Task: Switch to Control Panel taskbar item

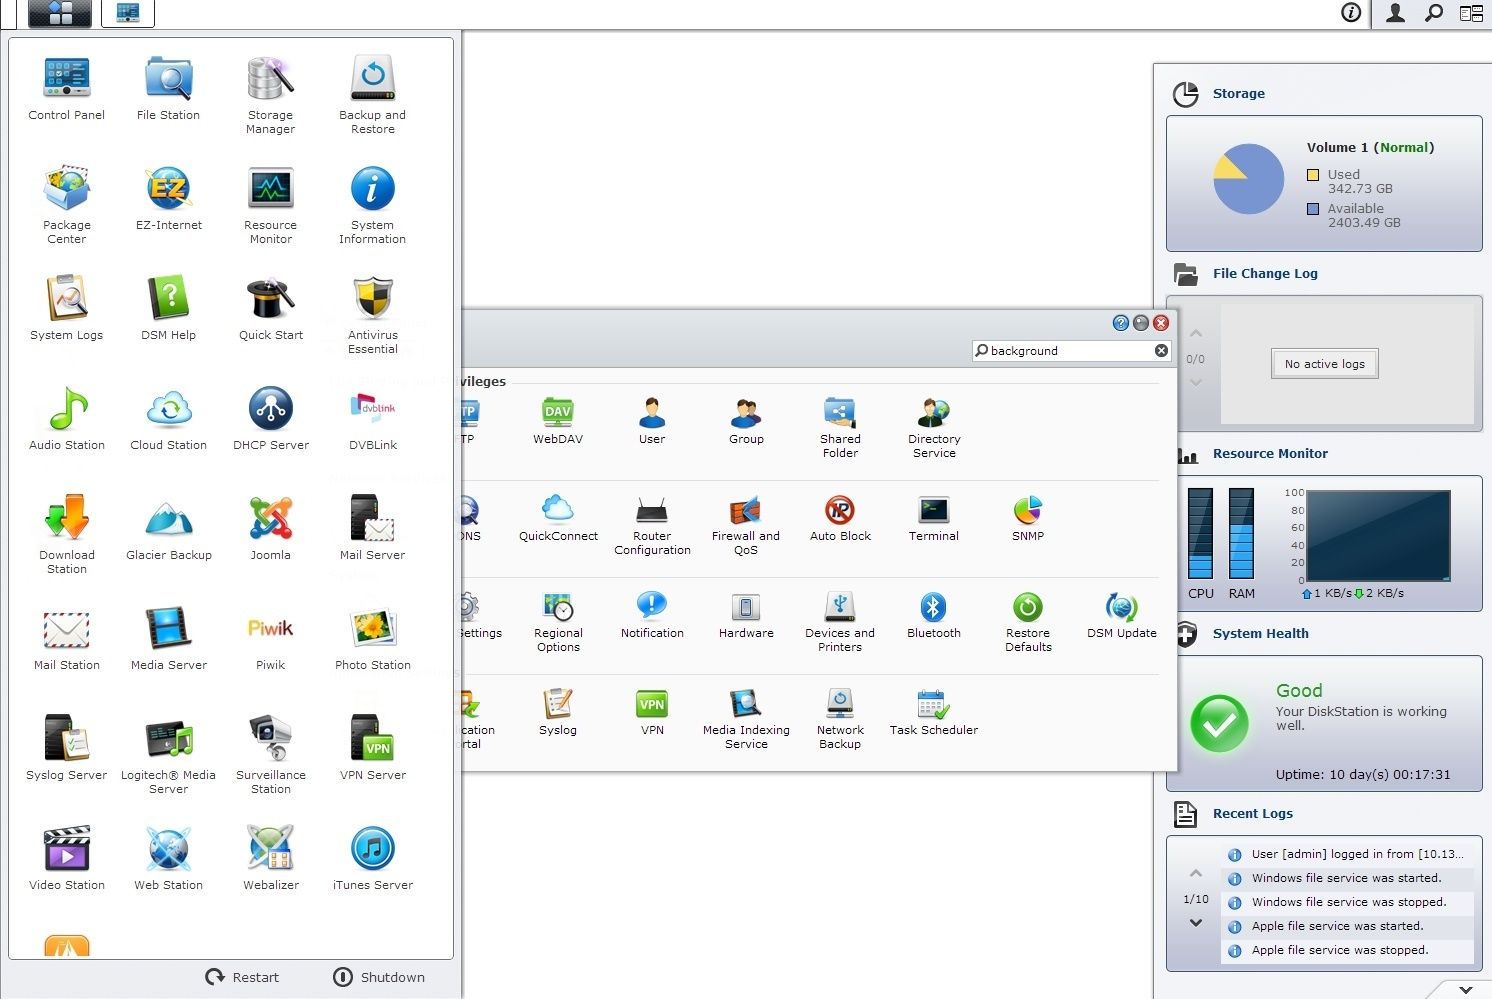Action: pyautogui.click(x=128, y=13)
